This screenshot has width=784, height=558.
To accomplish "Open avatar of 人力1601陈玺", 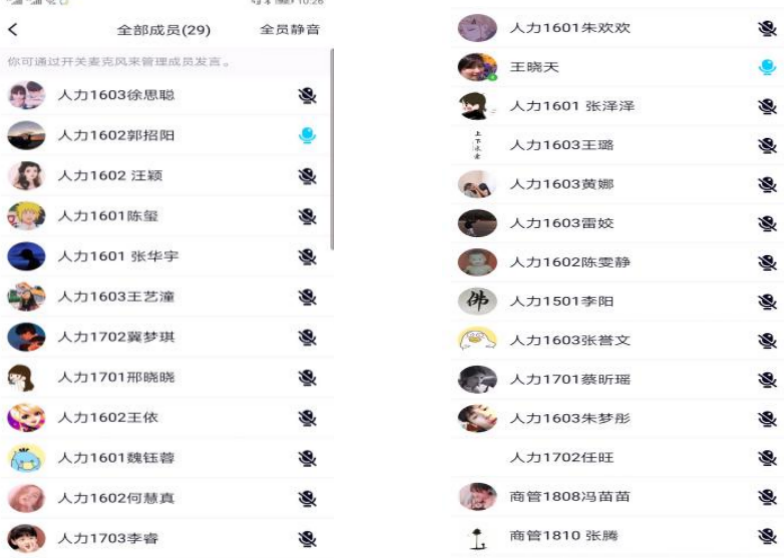I will 26,216.
